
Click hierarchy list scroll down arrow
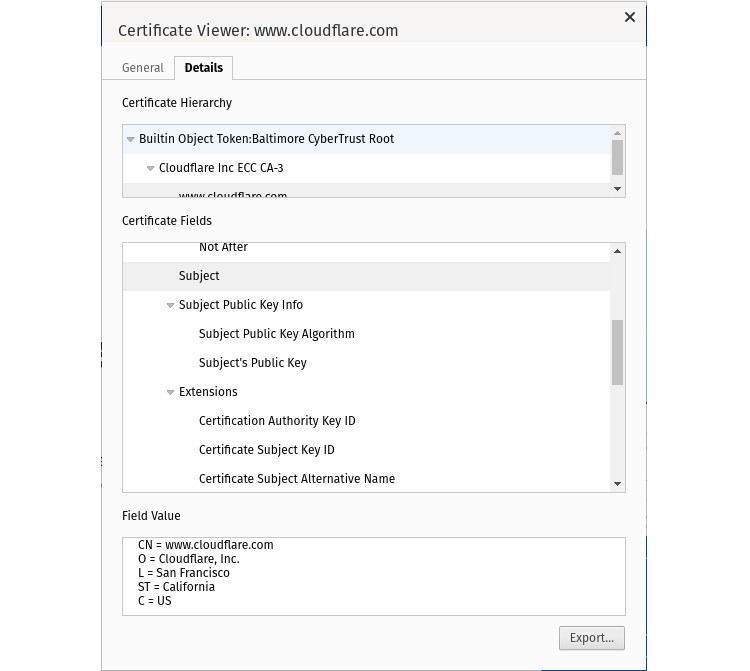617,189
